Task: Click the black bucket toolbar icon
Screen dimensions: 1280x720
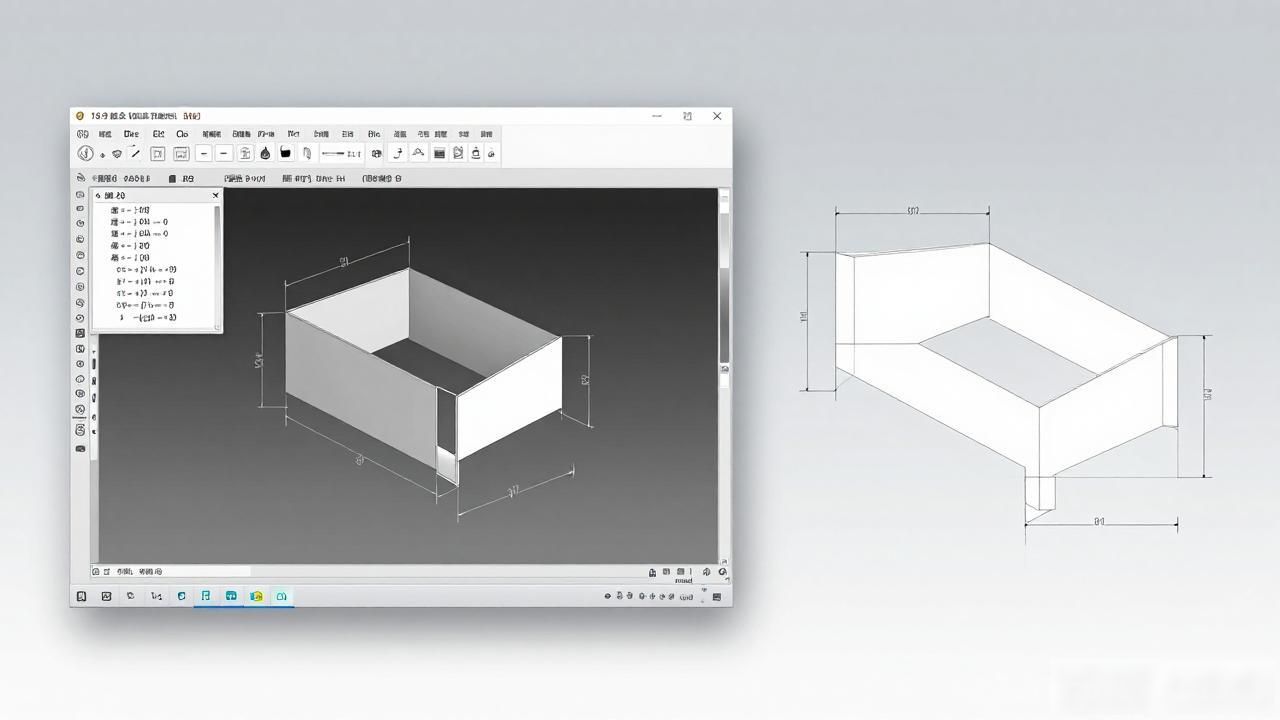Action: pyautogui.click(x=285, y=152)
